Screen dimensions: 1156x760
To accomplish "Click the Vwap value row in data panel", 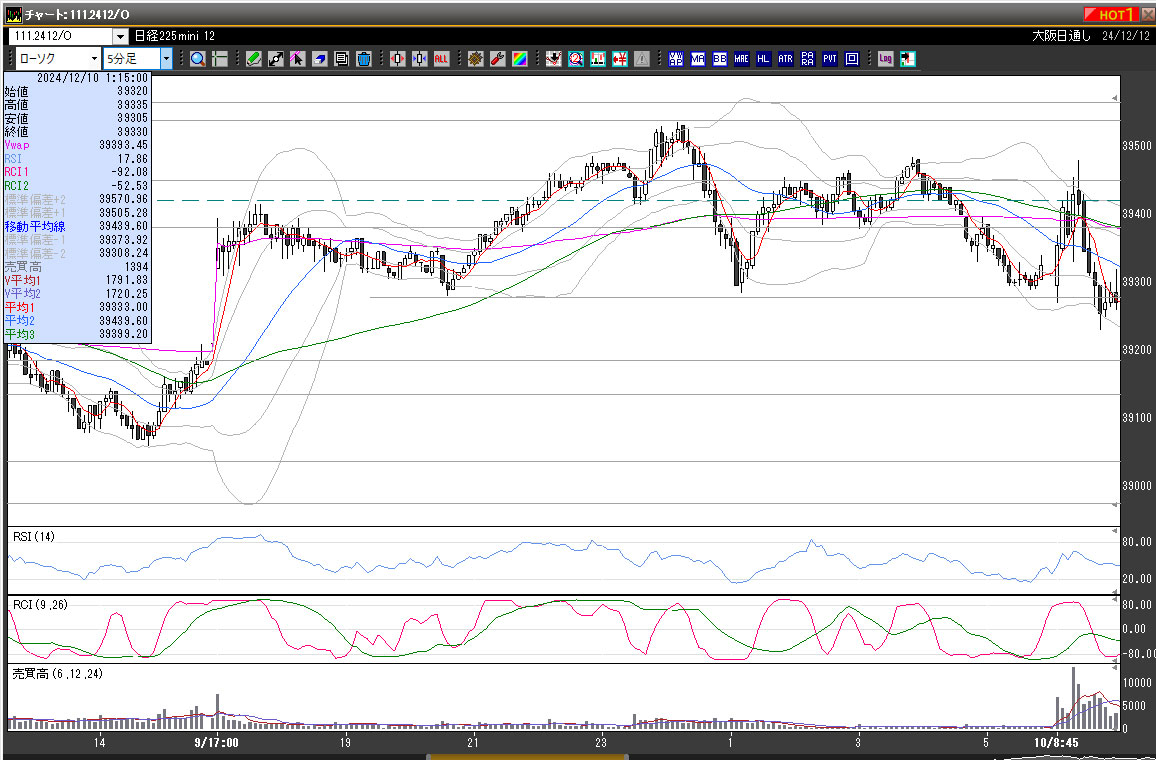I will 77,145.
